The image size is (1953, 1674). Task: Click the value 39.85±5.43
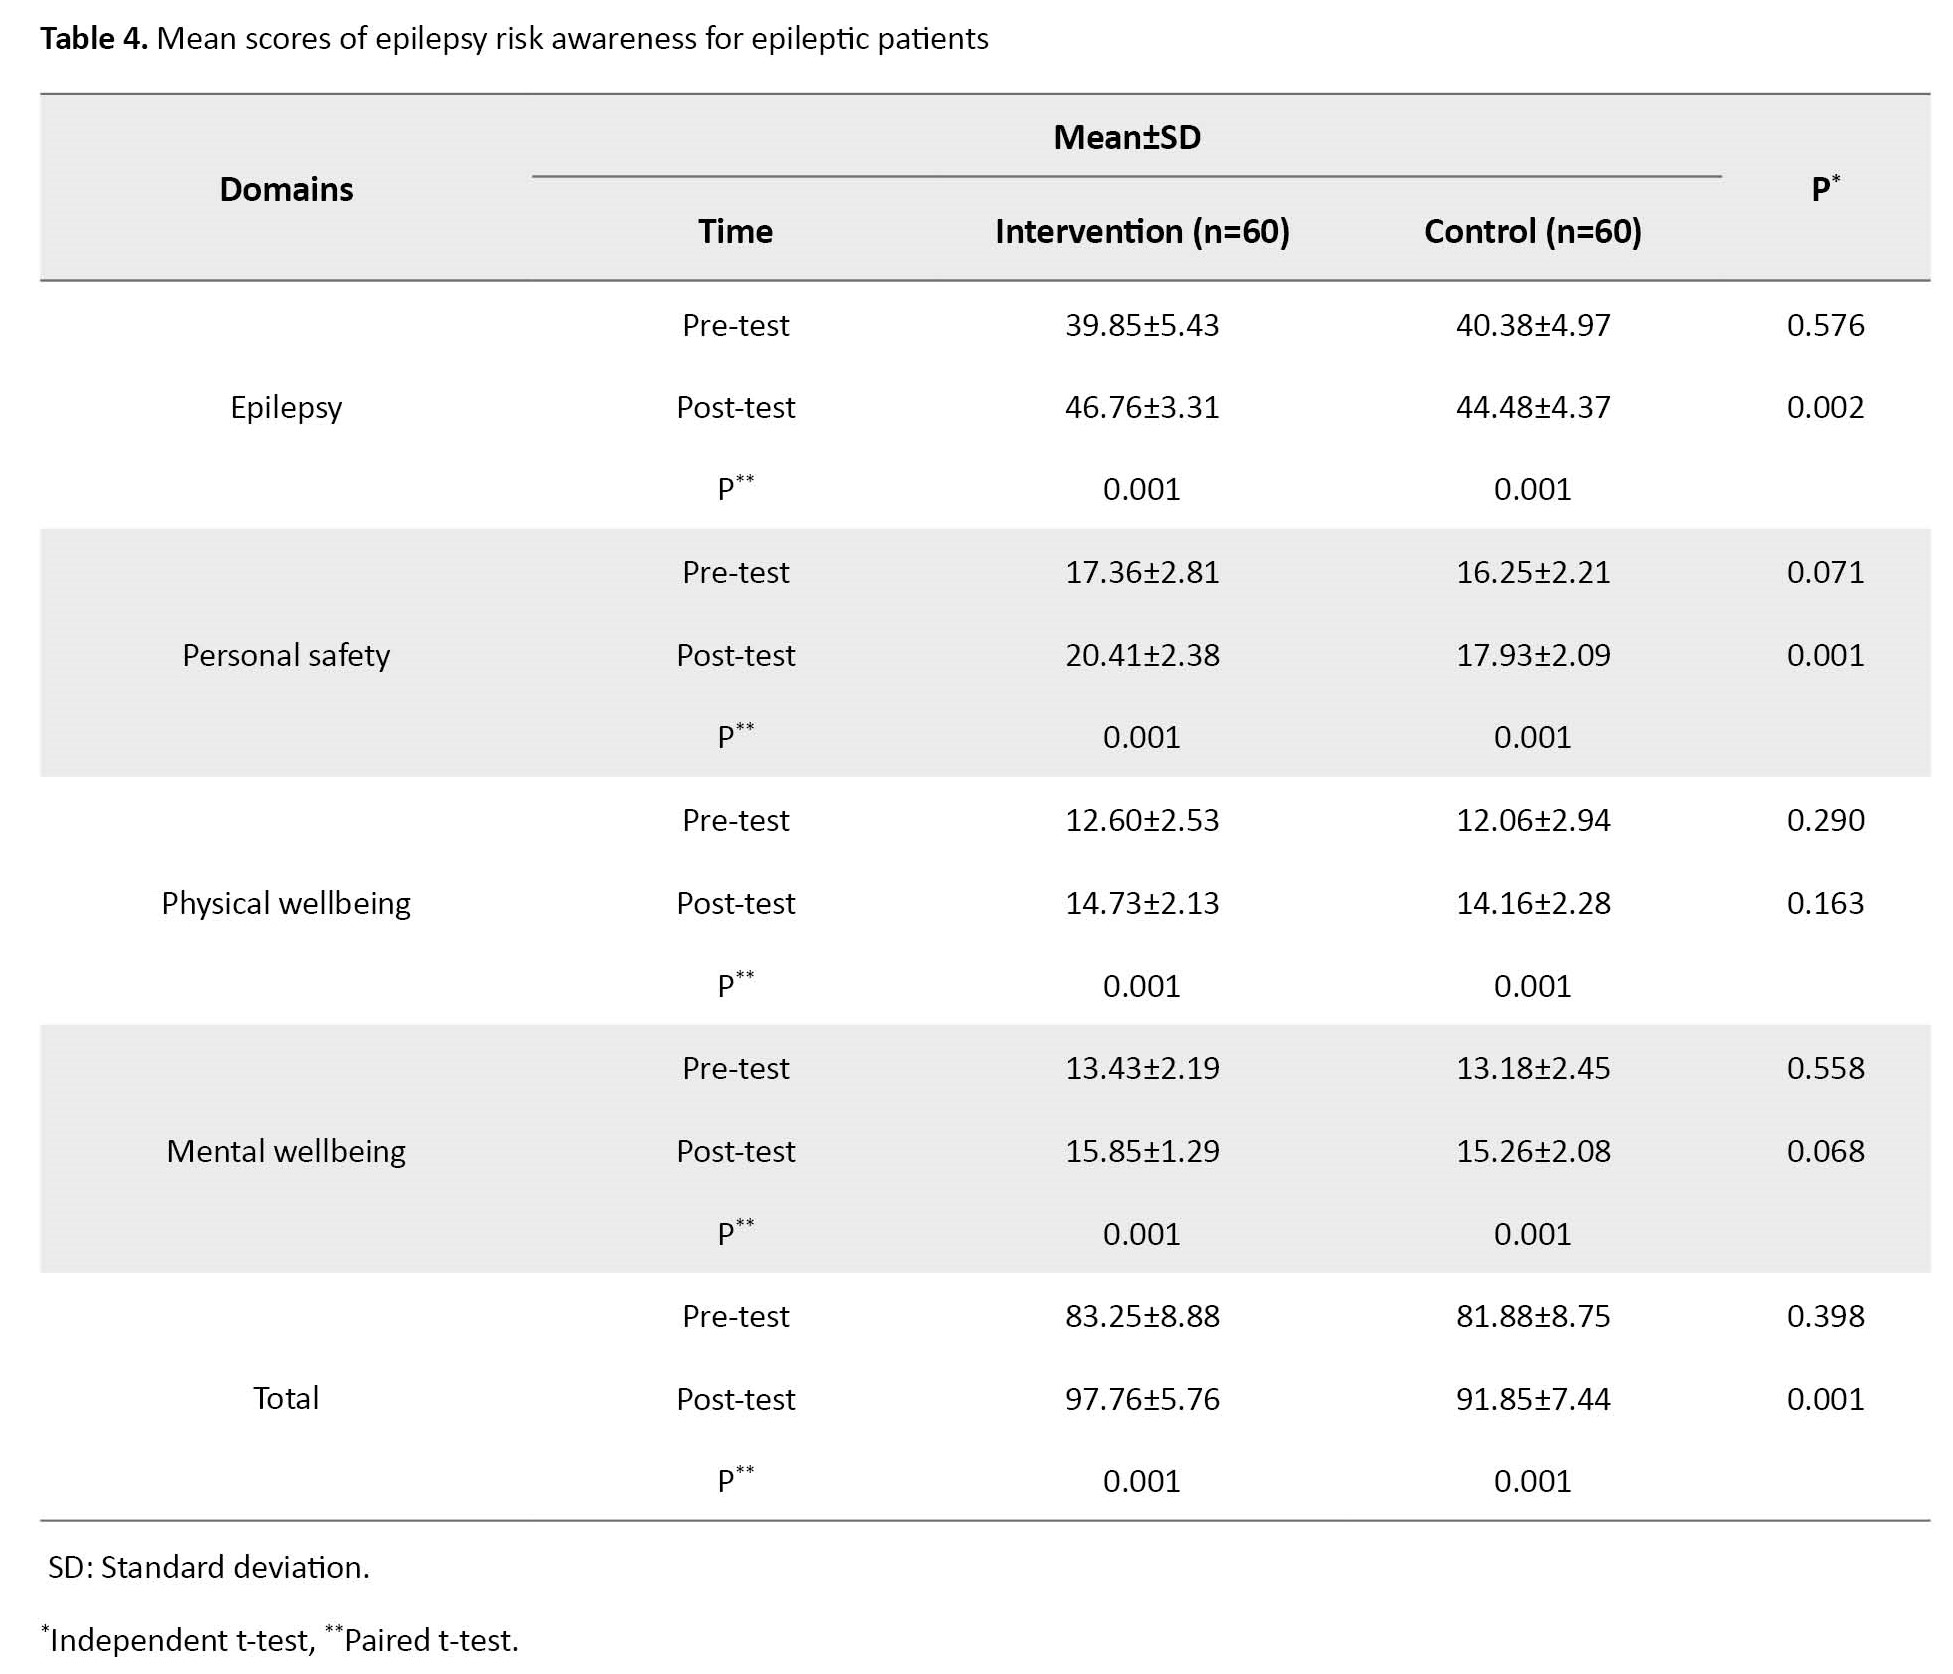point(1142,325)
